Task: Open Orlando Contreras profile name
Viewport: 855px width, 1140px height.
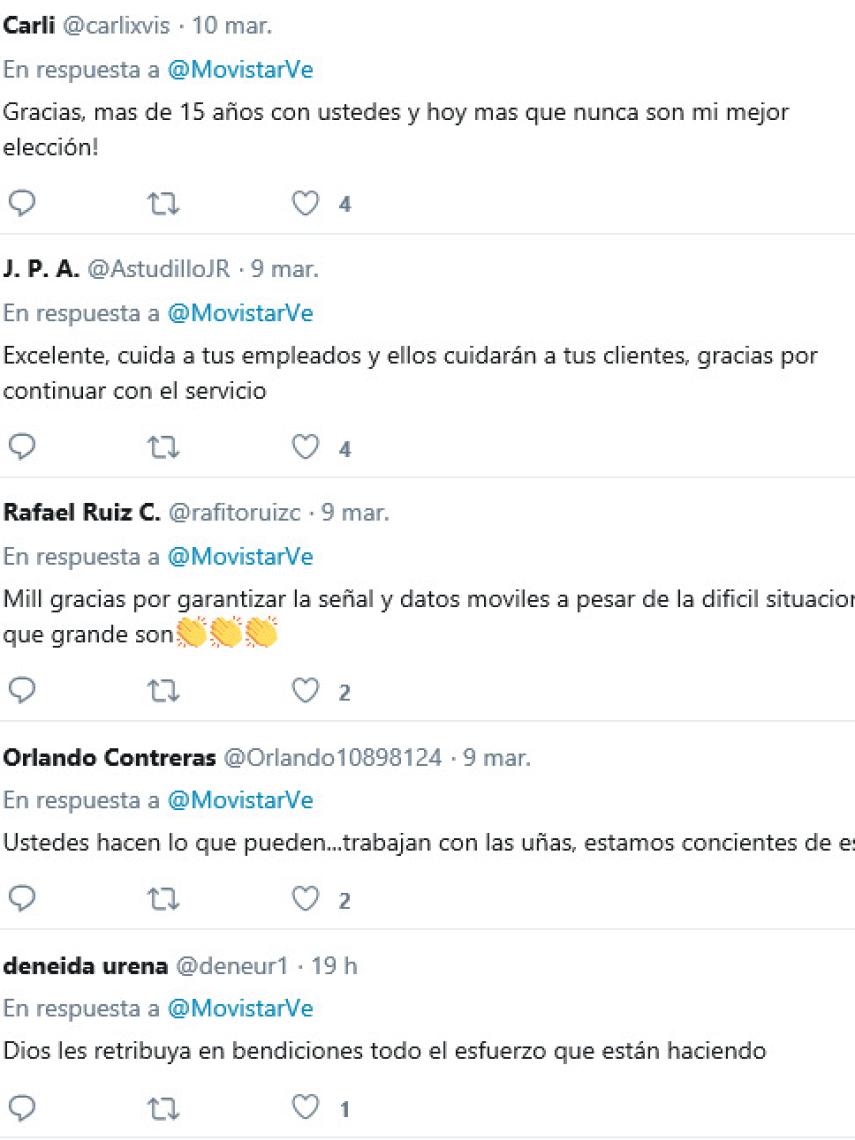Action: (109, 758)
